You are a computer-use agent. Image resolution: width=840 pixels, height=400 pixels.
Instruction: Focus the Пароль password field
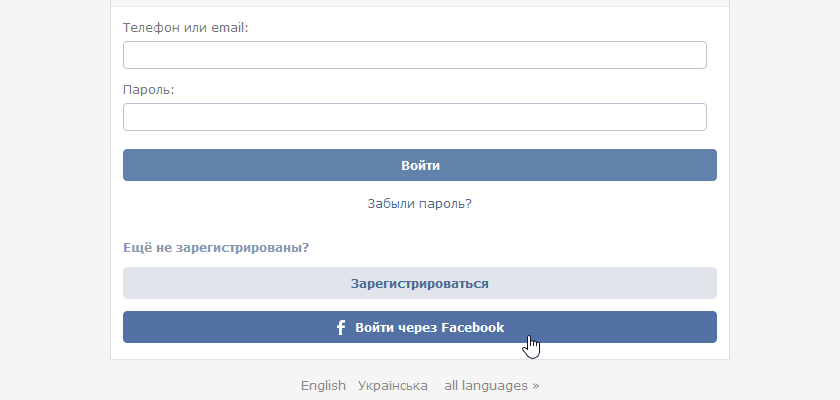[415, 117]
